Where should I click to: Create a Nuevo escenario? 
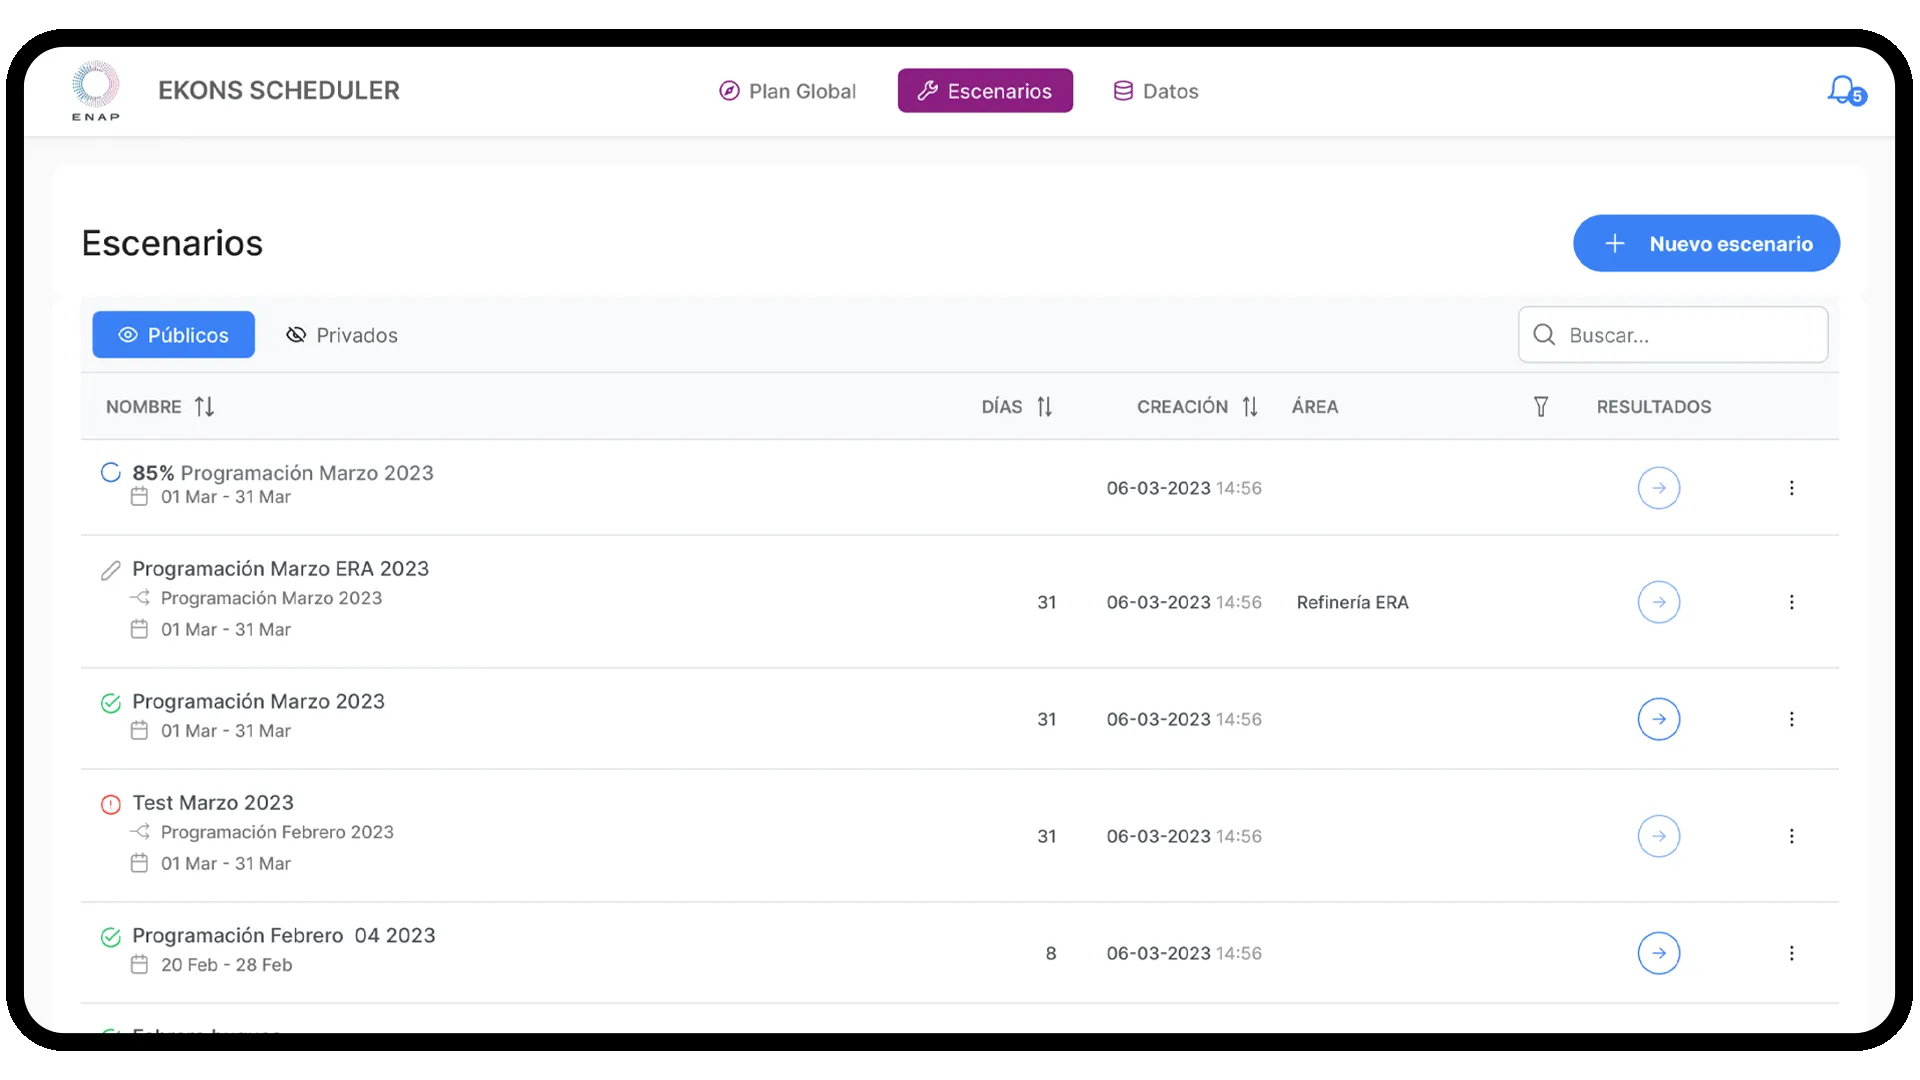click(1706, 243)
